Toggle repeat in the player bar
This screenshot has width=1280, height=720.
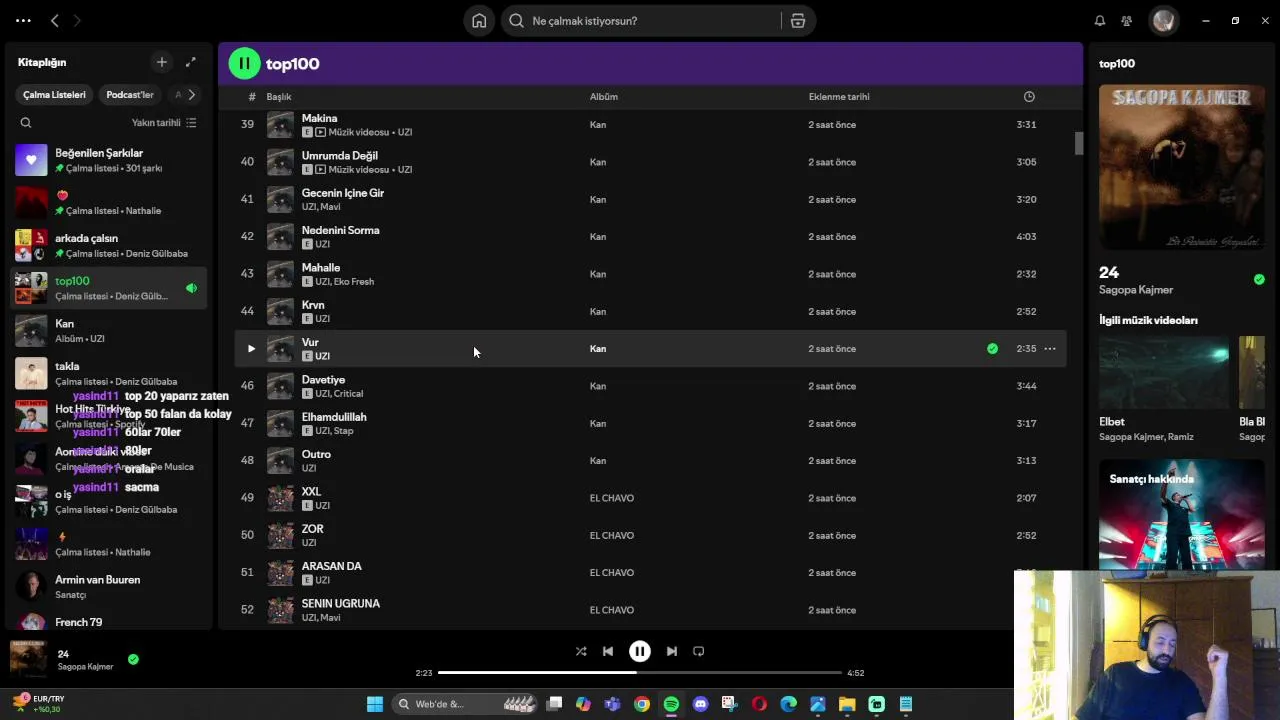coord(699,651)
